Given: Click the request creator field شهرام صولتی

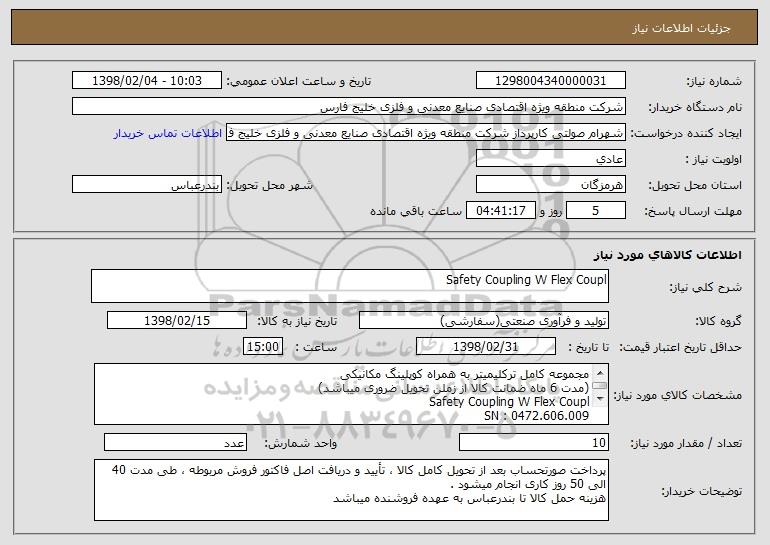Looking at the screenshot, I should pos(426,133).
